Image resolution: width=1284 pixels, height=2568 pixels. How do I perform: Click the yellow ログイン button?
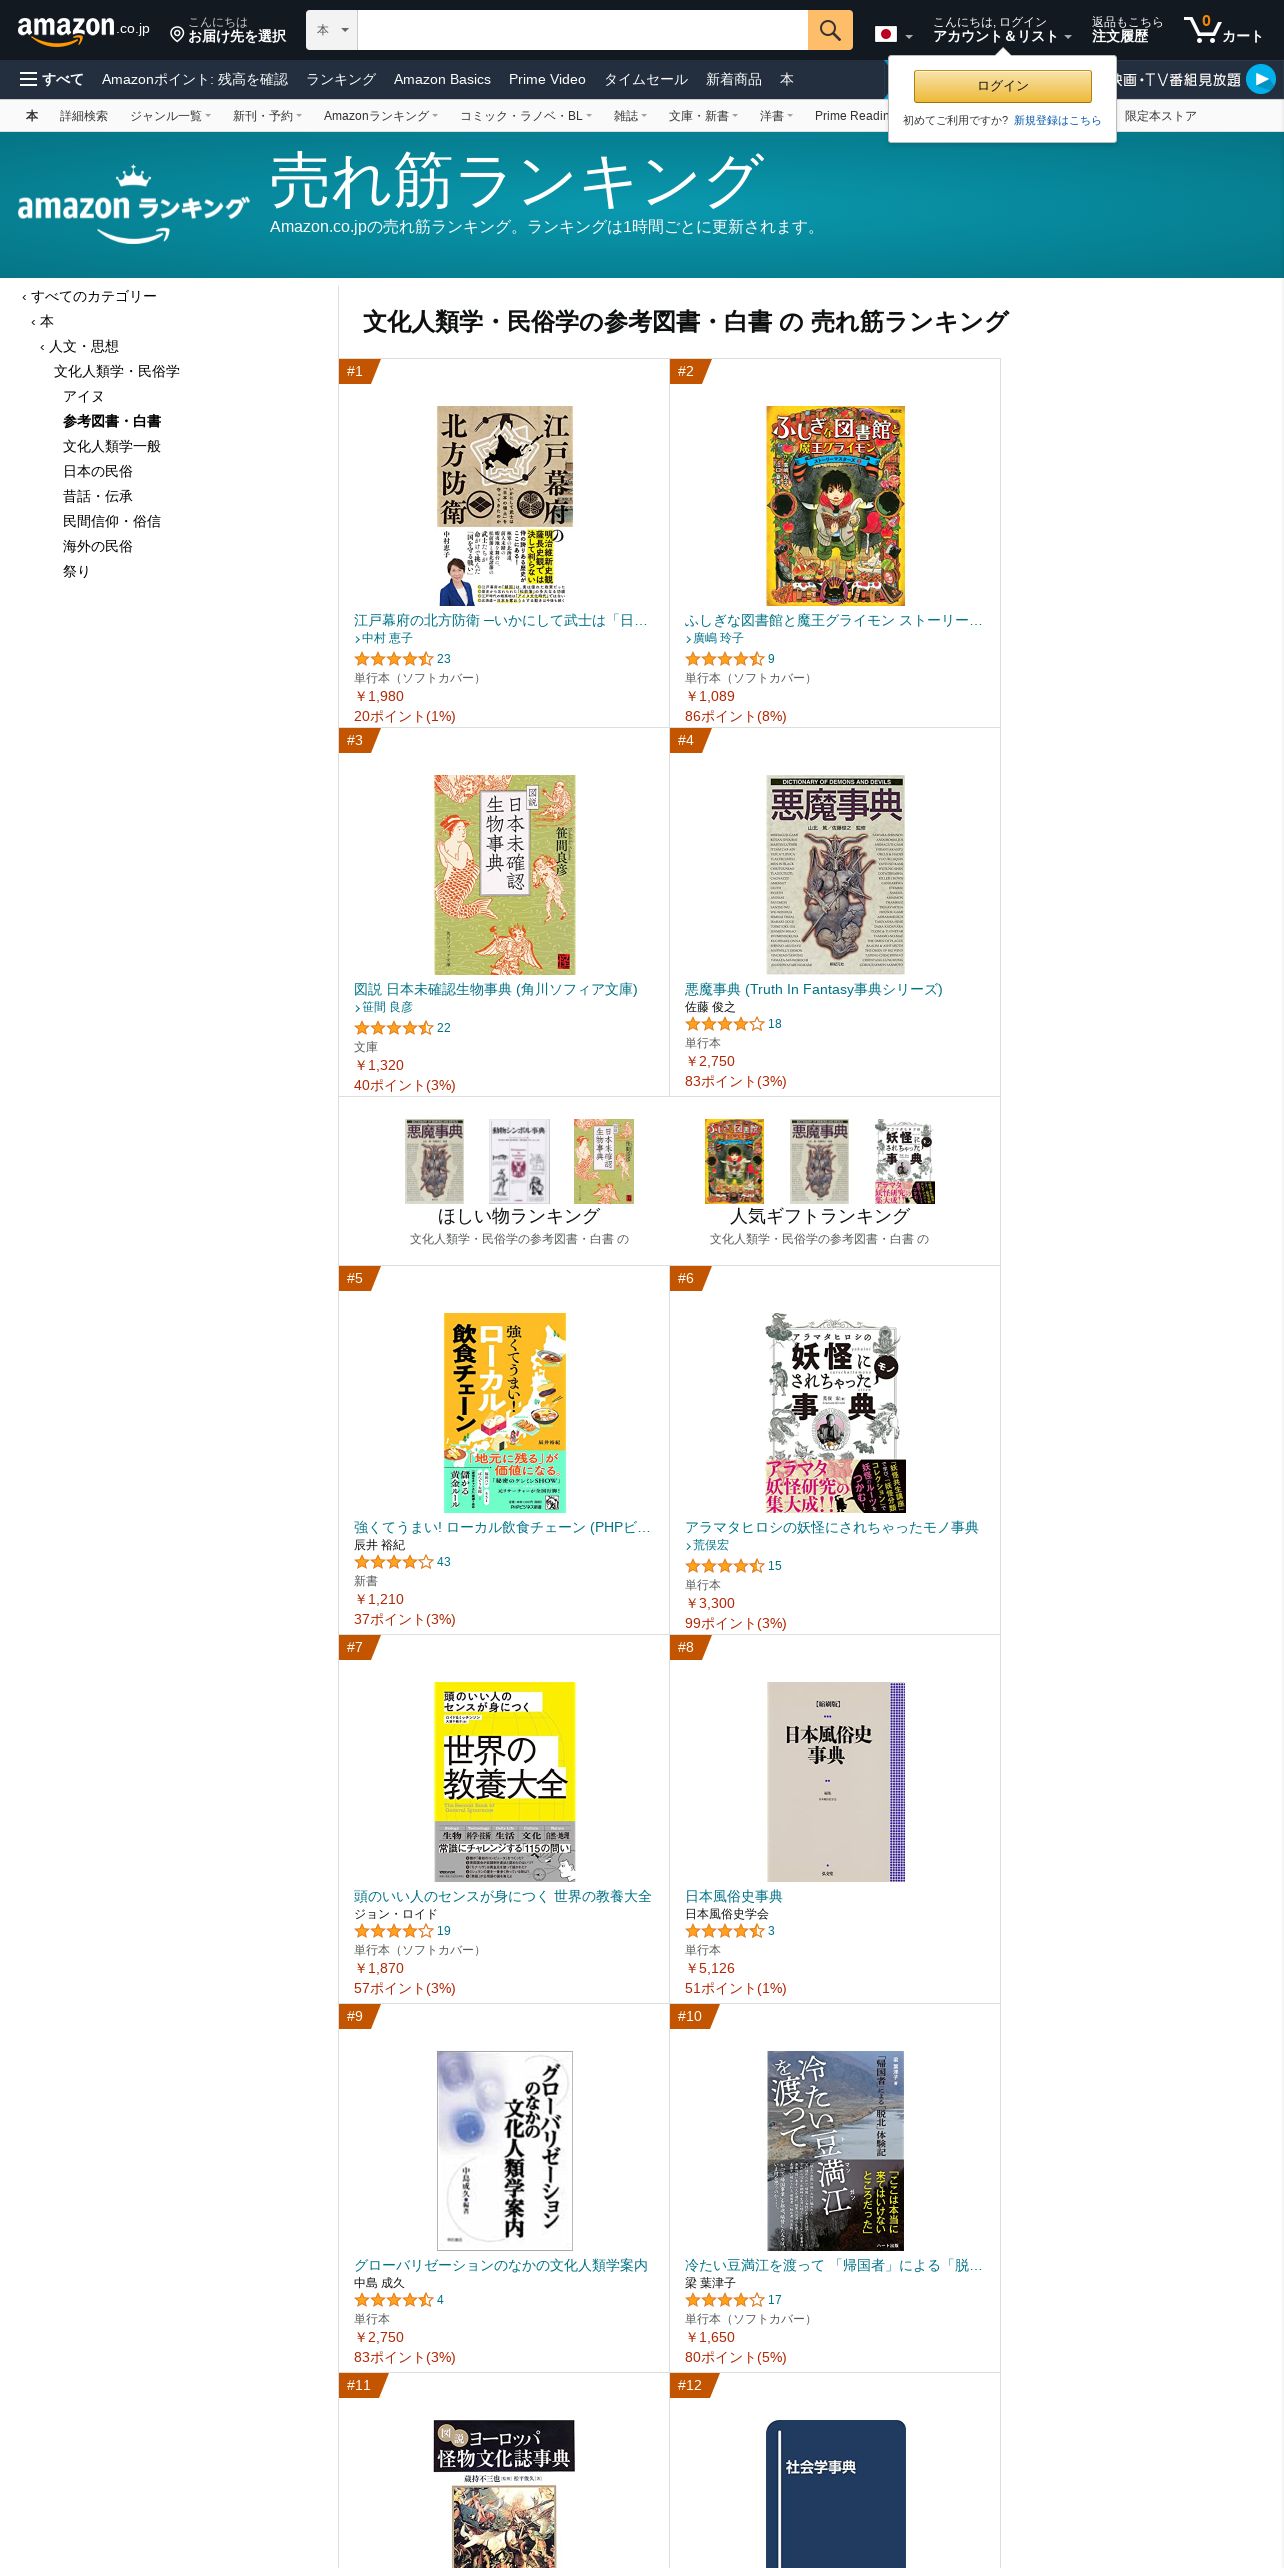click(x=1002, y=86)
